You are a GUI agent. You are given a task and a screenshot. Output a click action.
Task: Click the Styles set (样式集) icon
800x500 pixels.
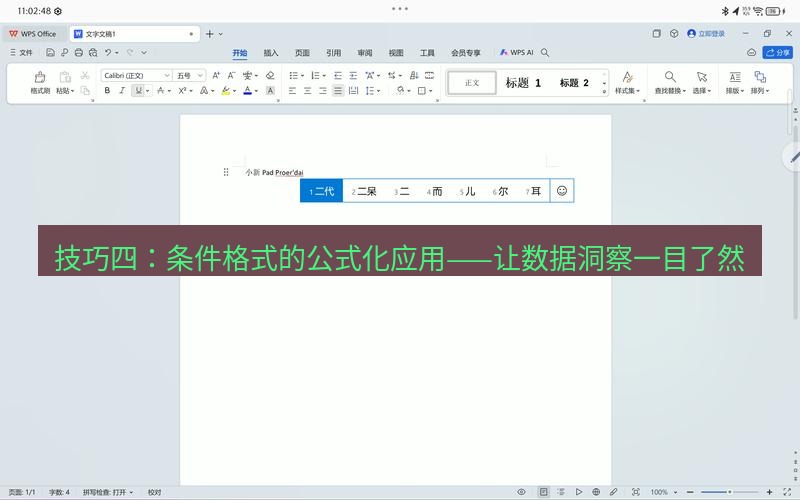pyautogui.click(x=628, y=77)
